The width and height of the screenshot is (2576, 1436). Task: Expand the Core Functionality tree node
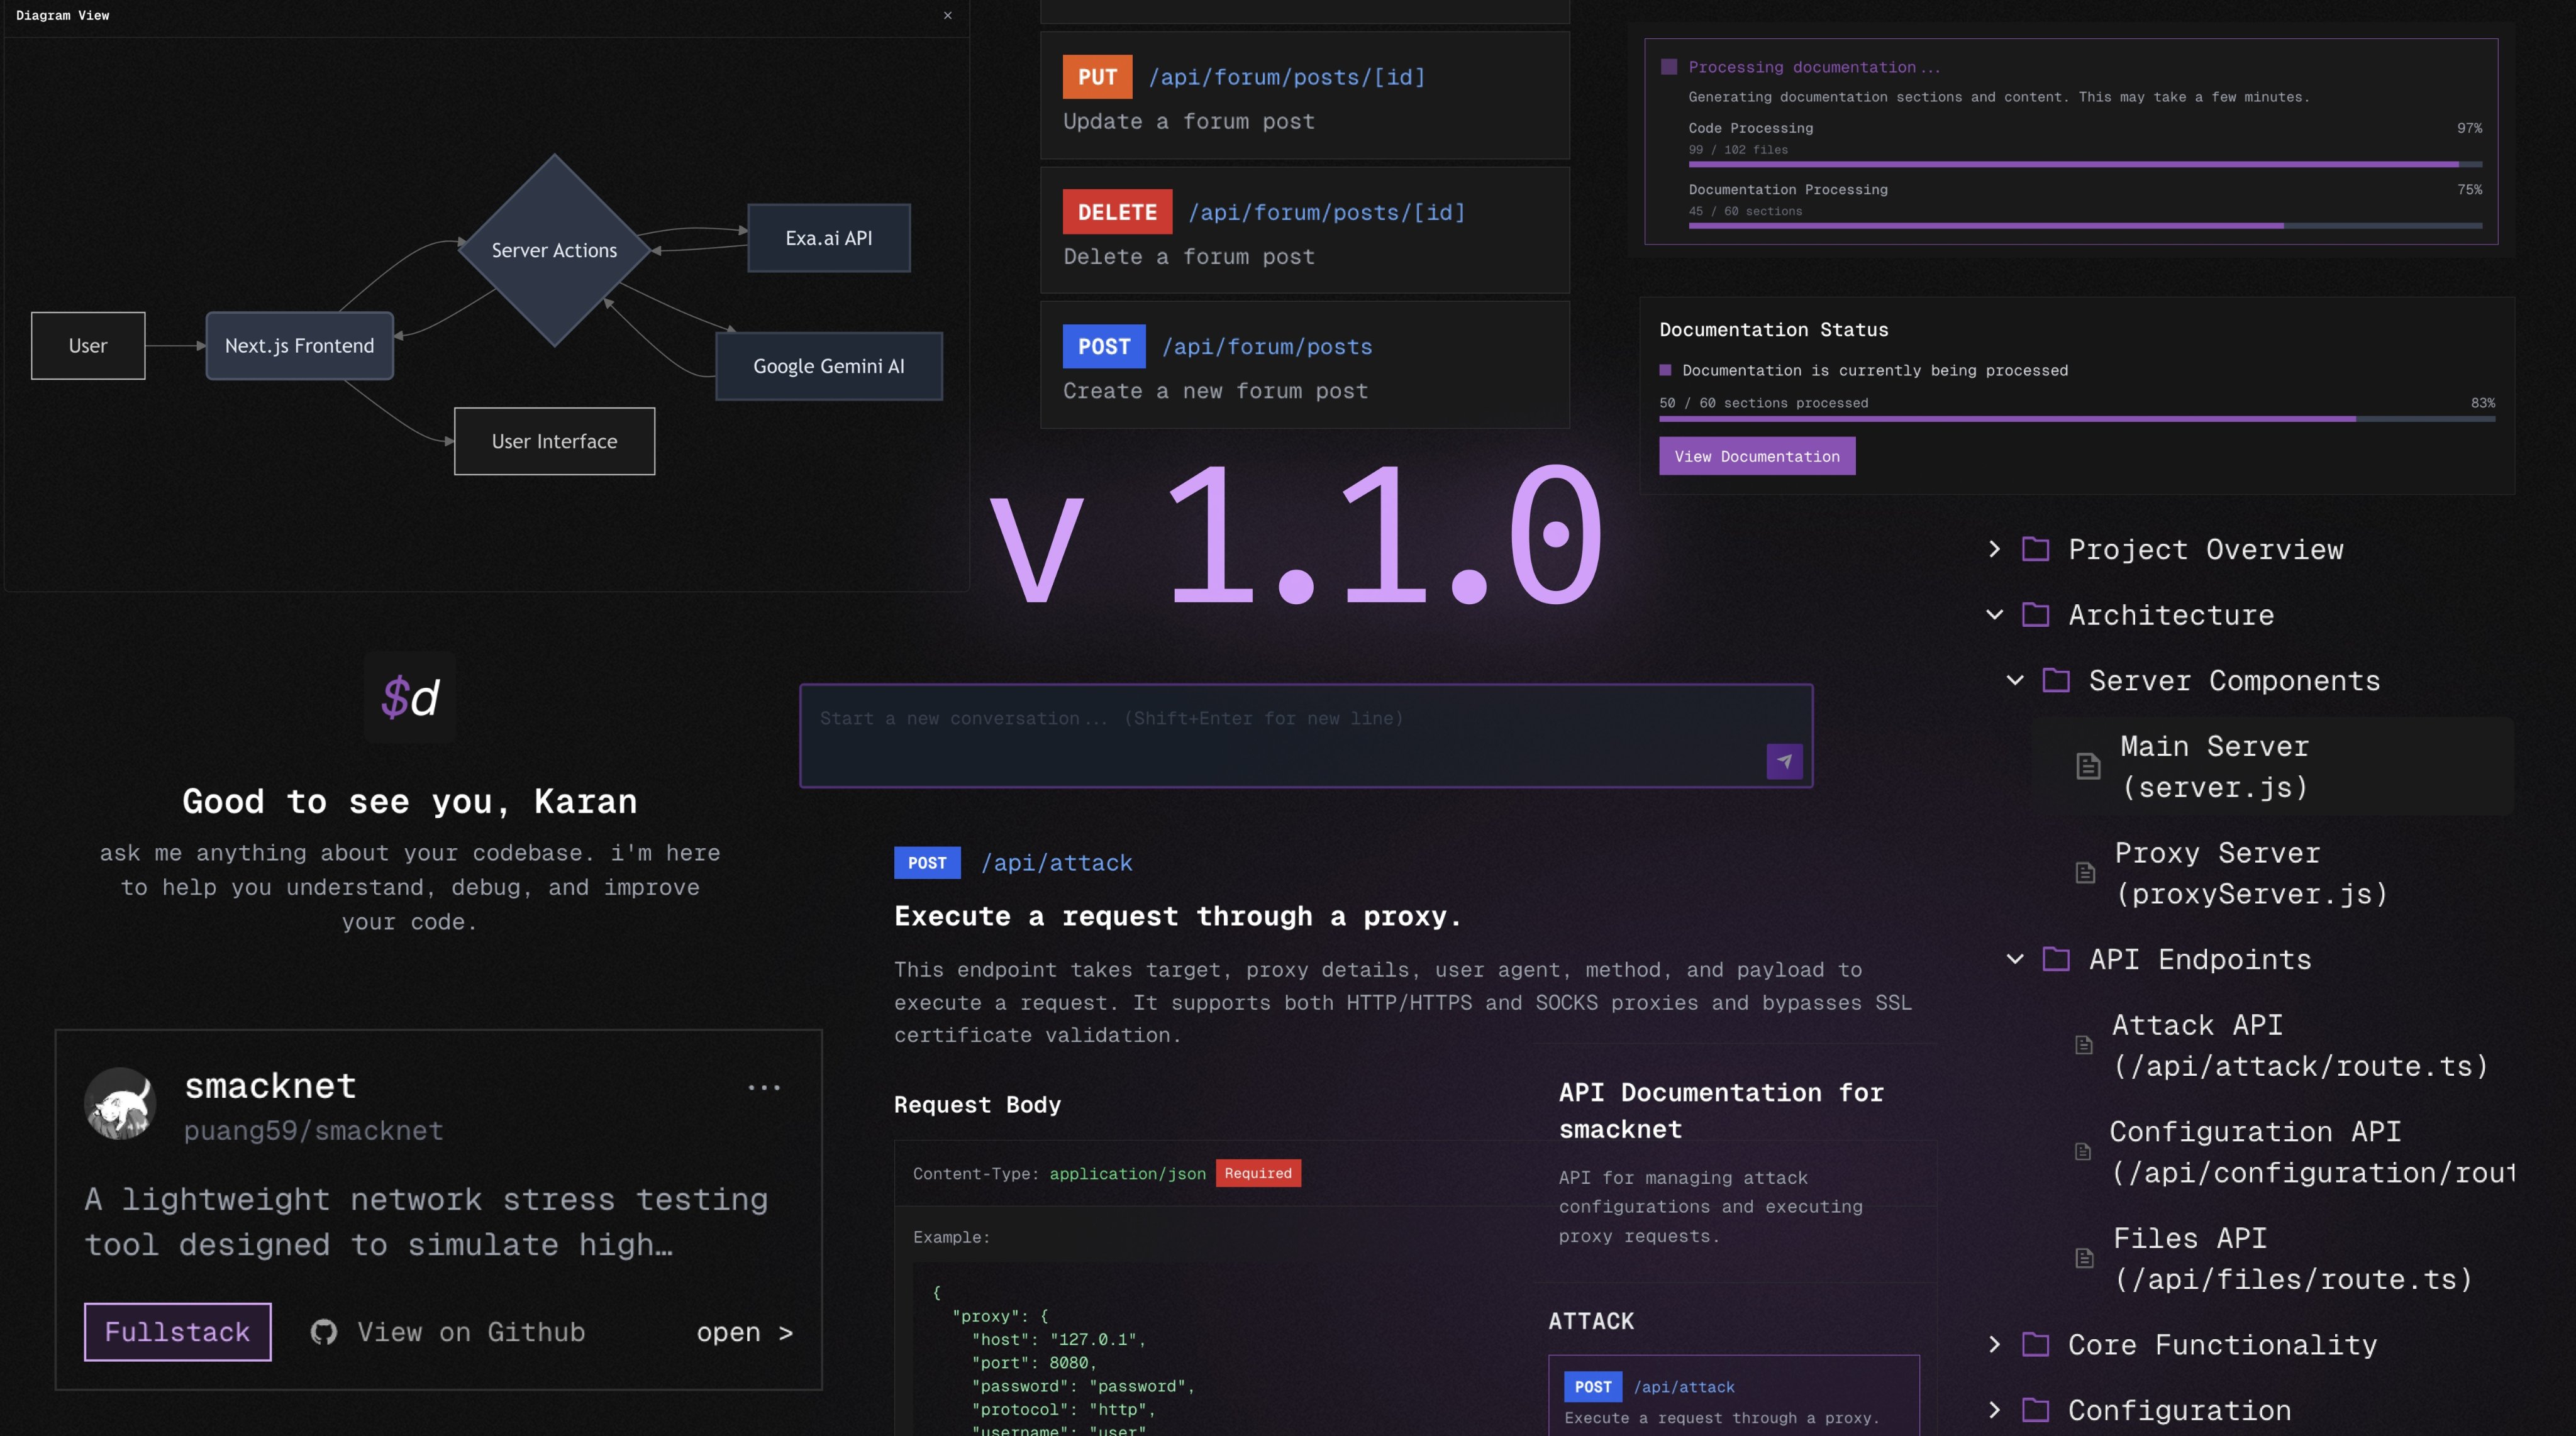point(1994,1344)
